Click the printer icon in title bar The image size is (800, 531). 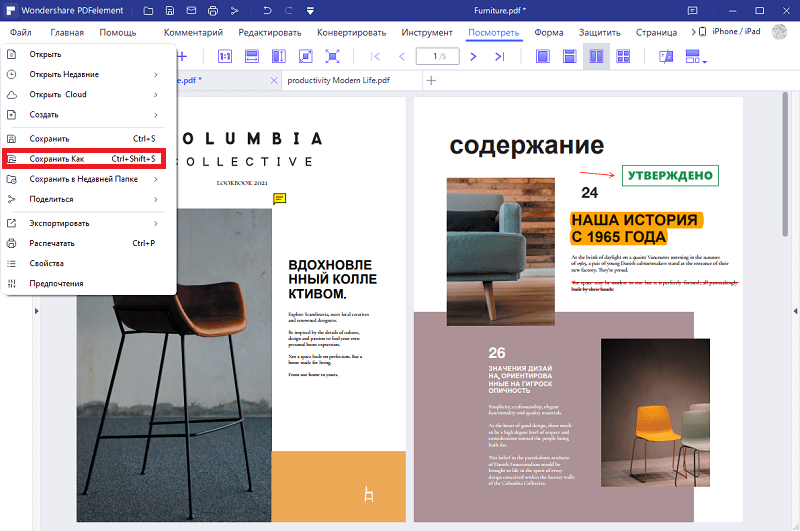click(213, 10)
